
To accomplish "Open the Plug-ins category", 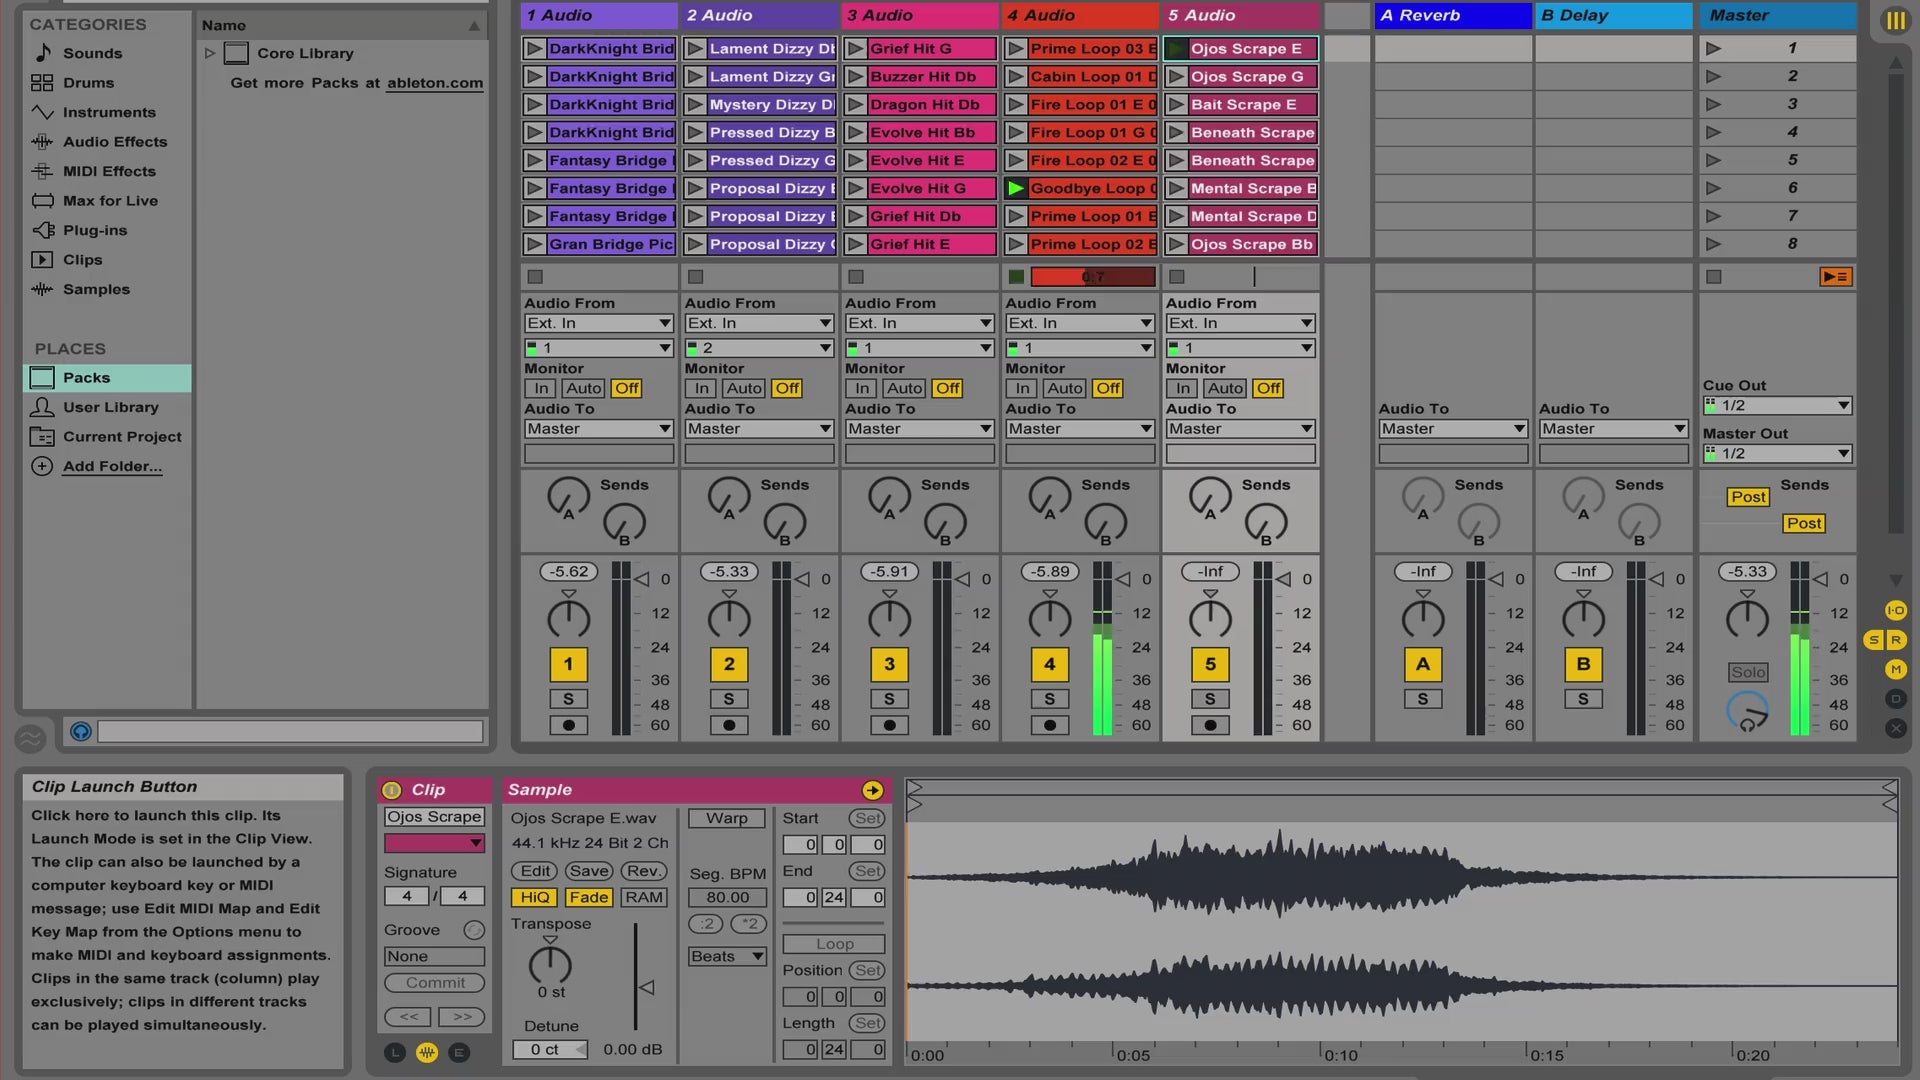I will click(95, 230).
